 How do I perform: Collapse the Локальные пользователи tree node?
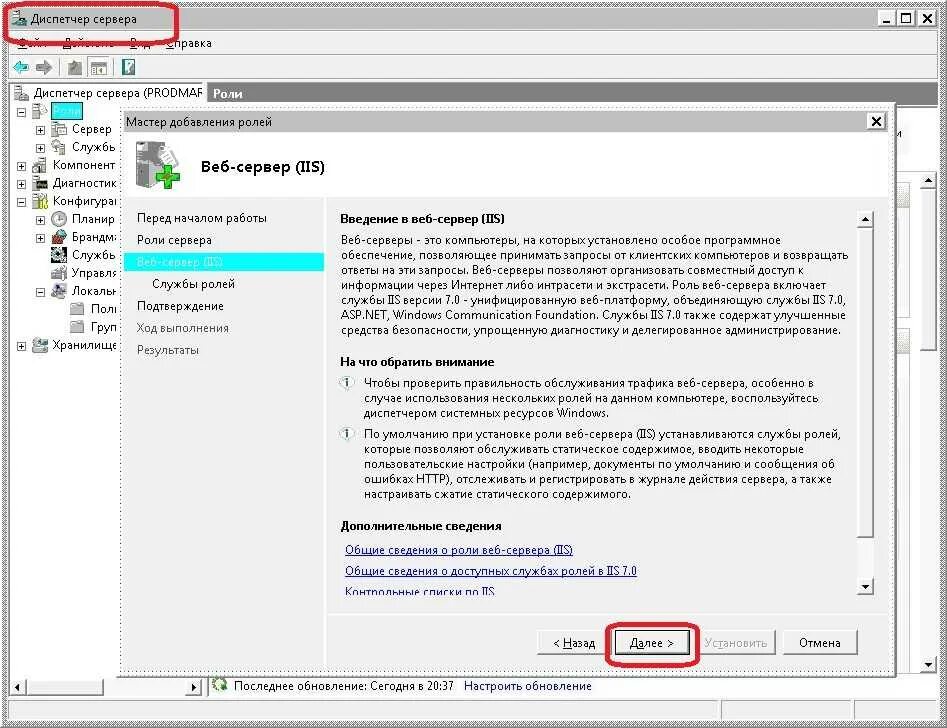40,292
